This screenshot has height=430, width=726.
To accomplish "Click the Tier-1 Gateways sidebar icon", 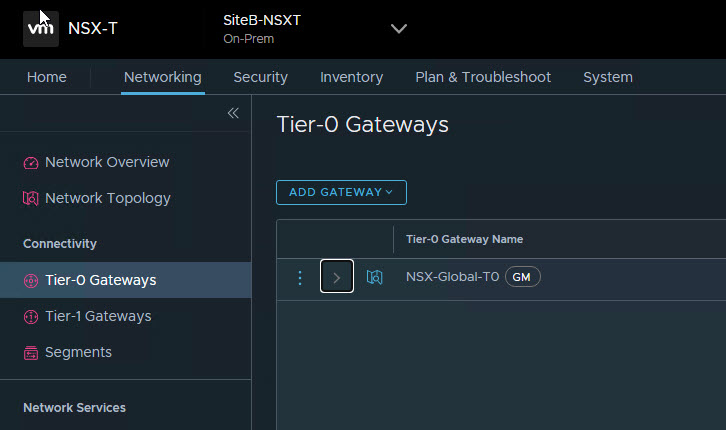I will [31, 317].
